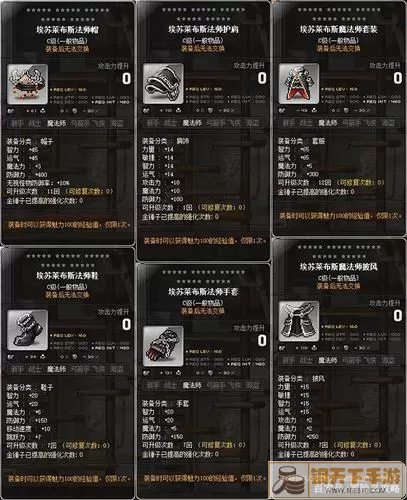
Task: Click the 埃苏莱布斯法师帽 hat item icon
Action: 28,84
